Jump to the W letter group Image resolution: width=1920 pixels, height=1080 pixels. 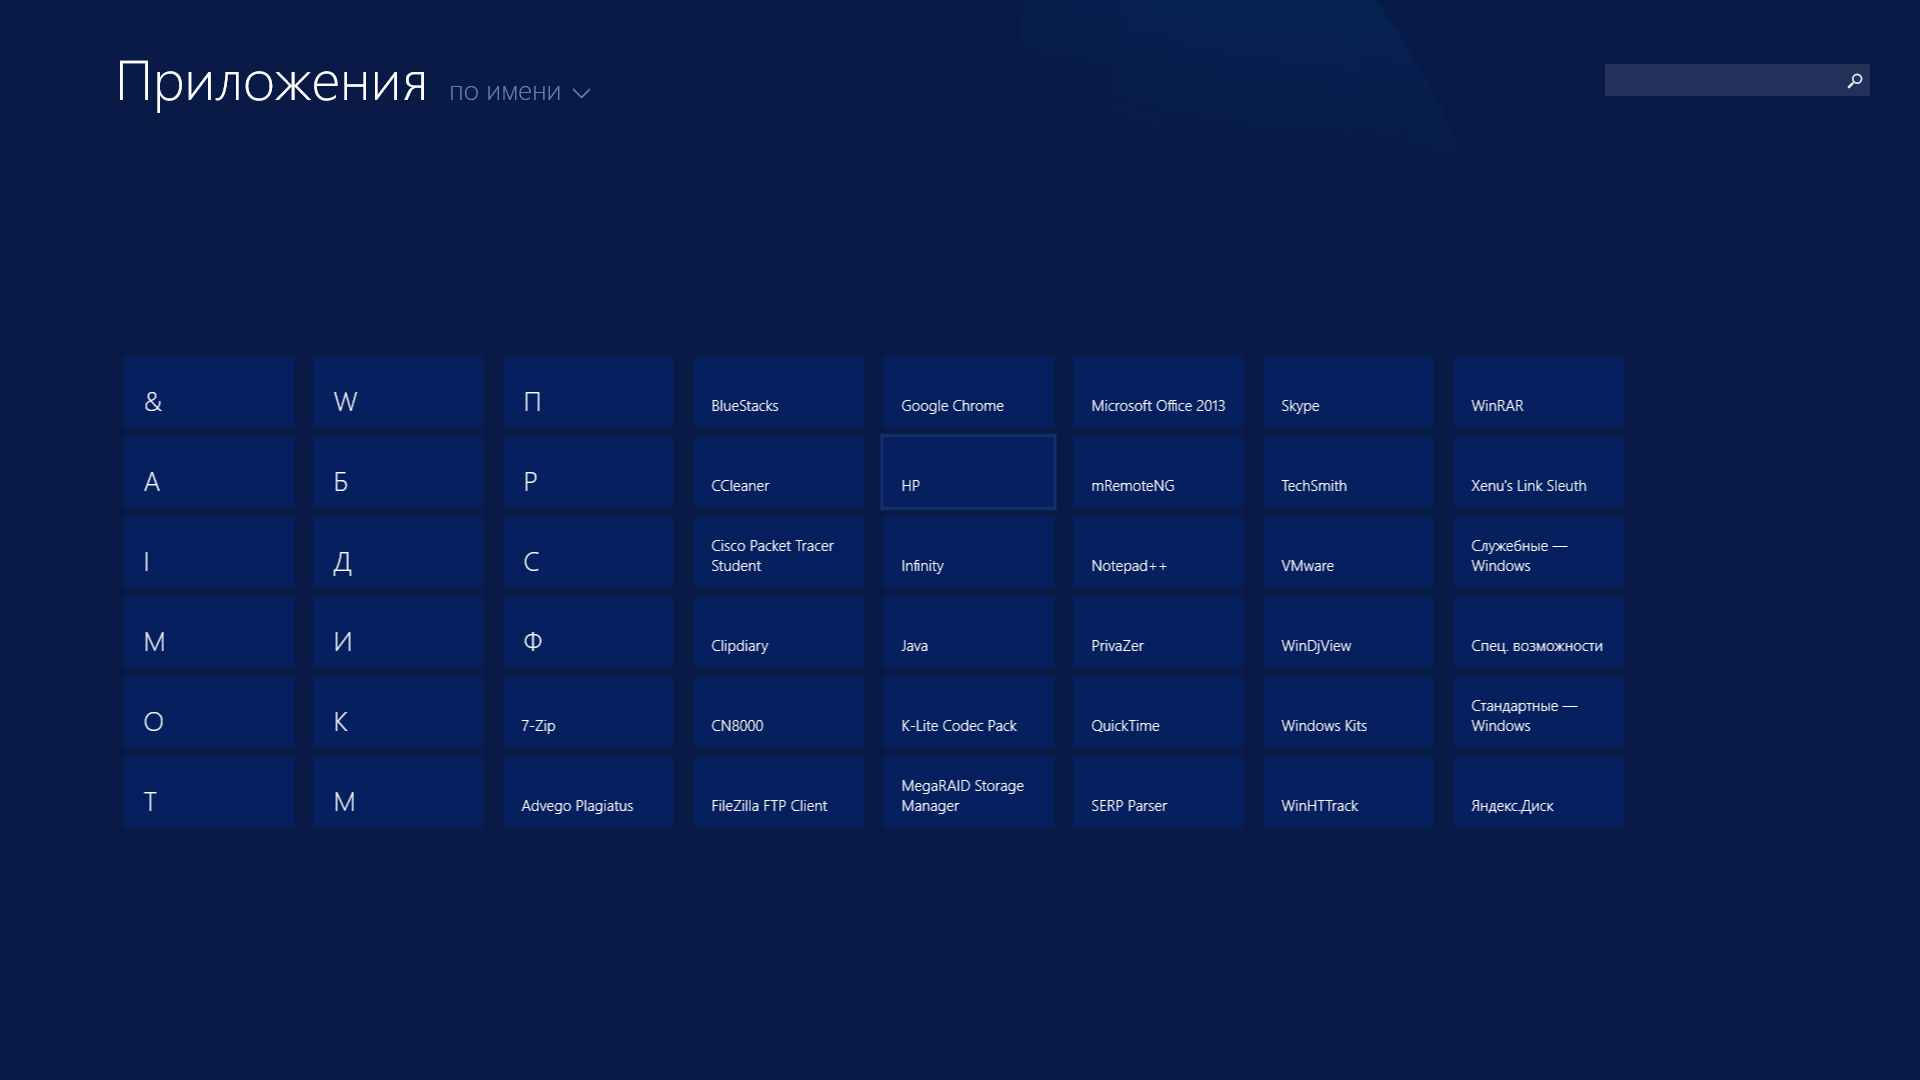[x=398, y=392]
